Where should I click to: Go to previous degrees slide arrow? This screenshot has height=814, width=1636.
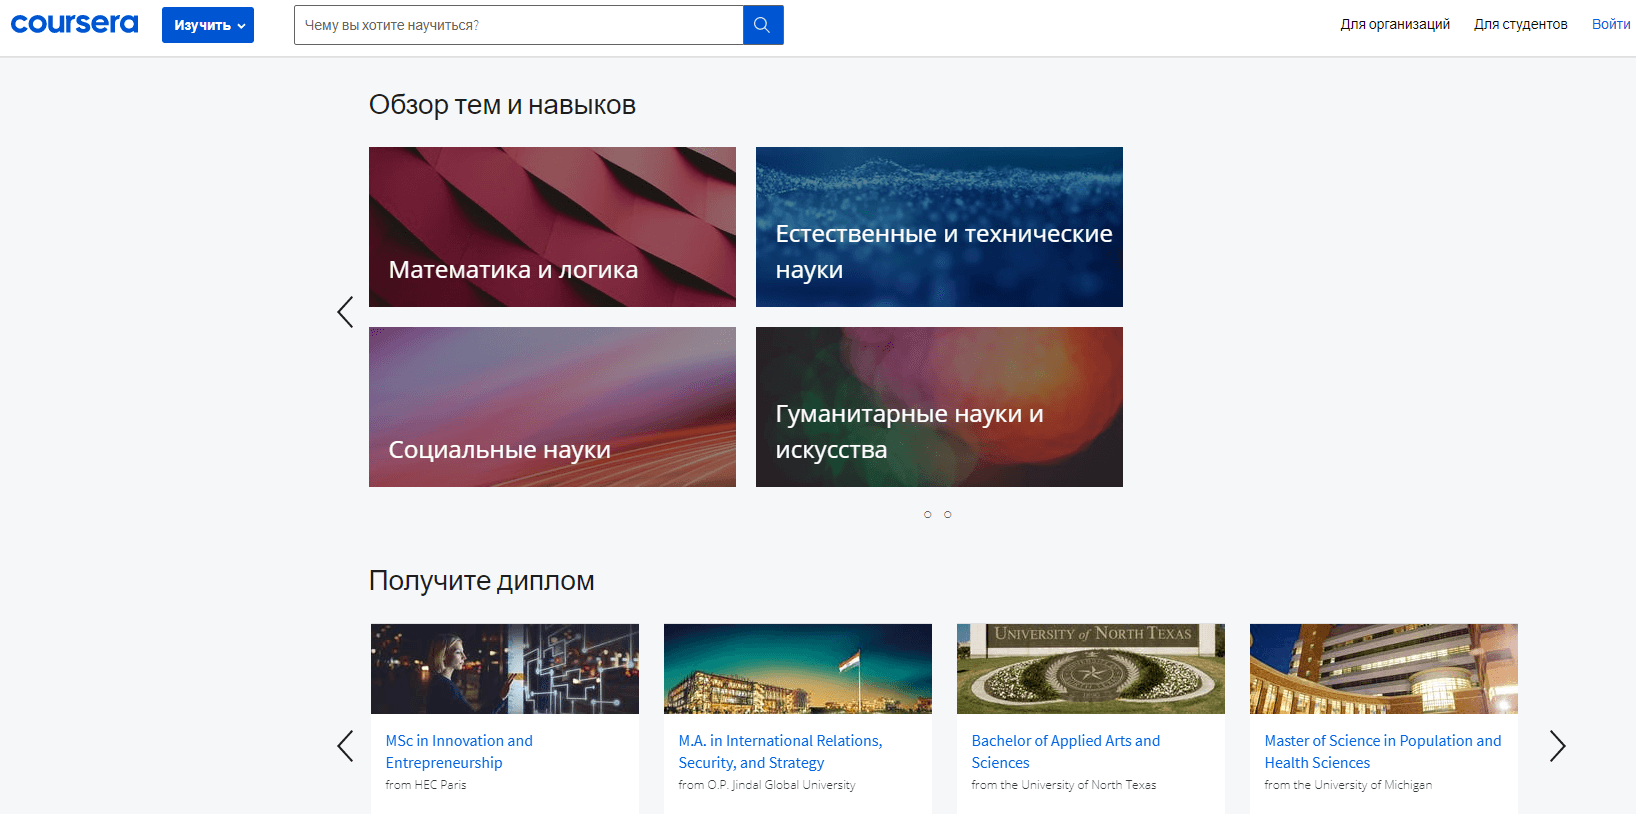click(x=345, y=746)
